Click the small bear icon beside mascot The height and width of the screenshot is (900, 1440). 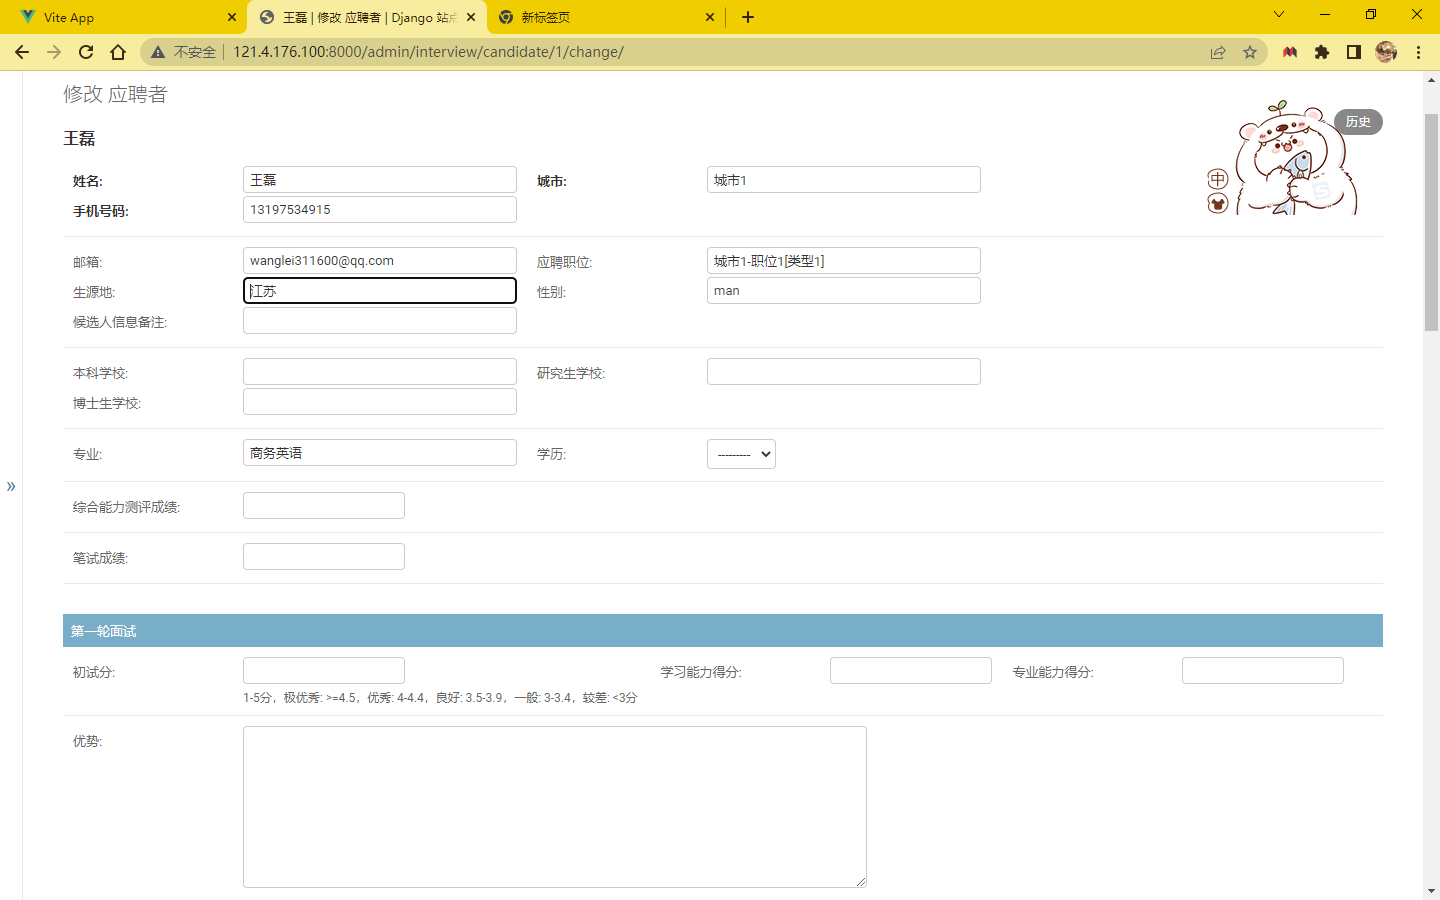pos(1217,203)
